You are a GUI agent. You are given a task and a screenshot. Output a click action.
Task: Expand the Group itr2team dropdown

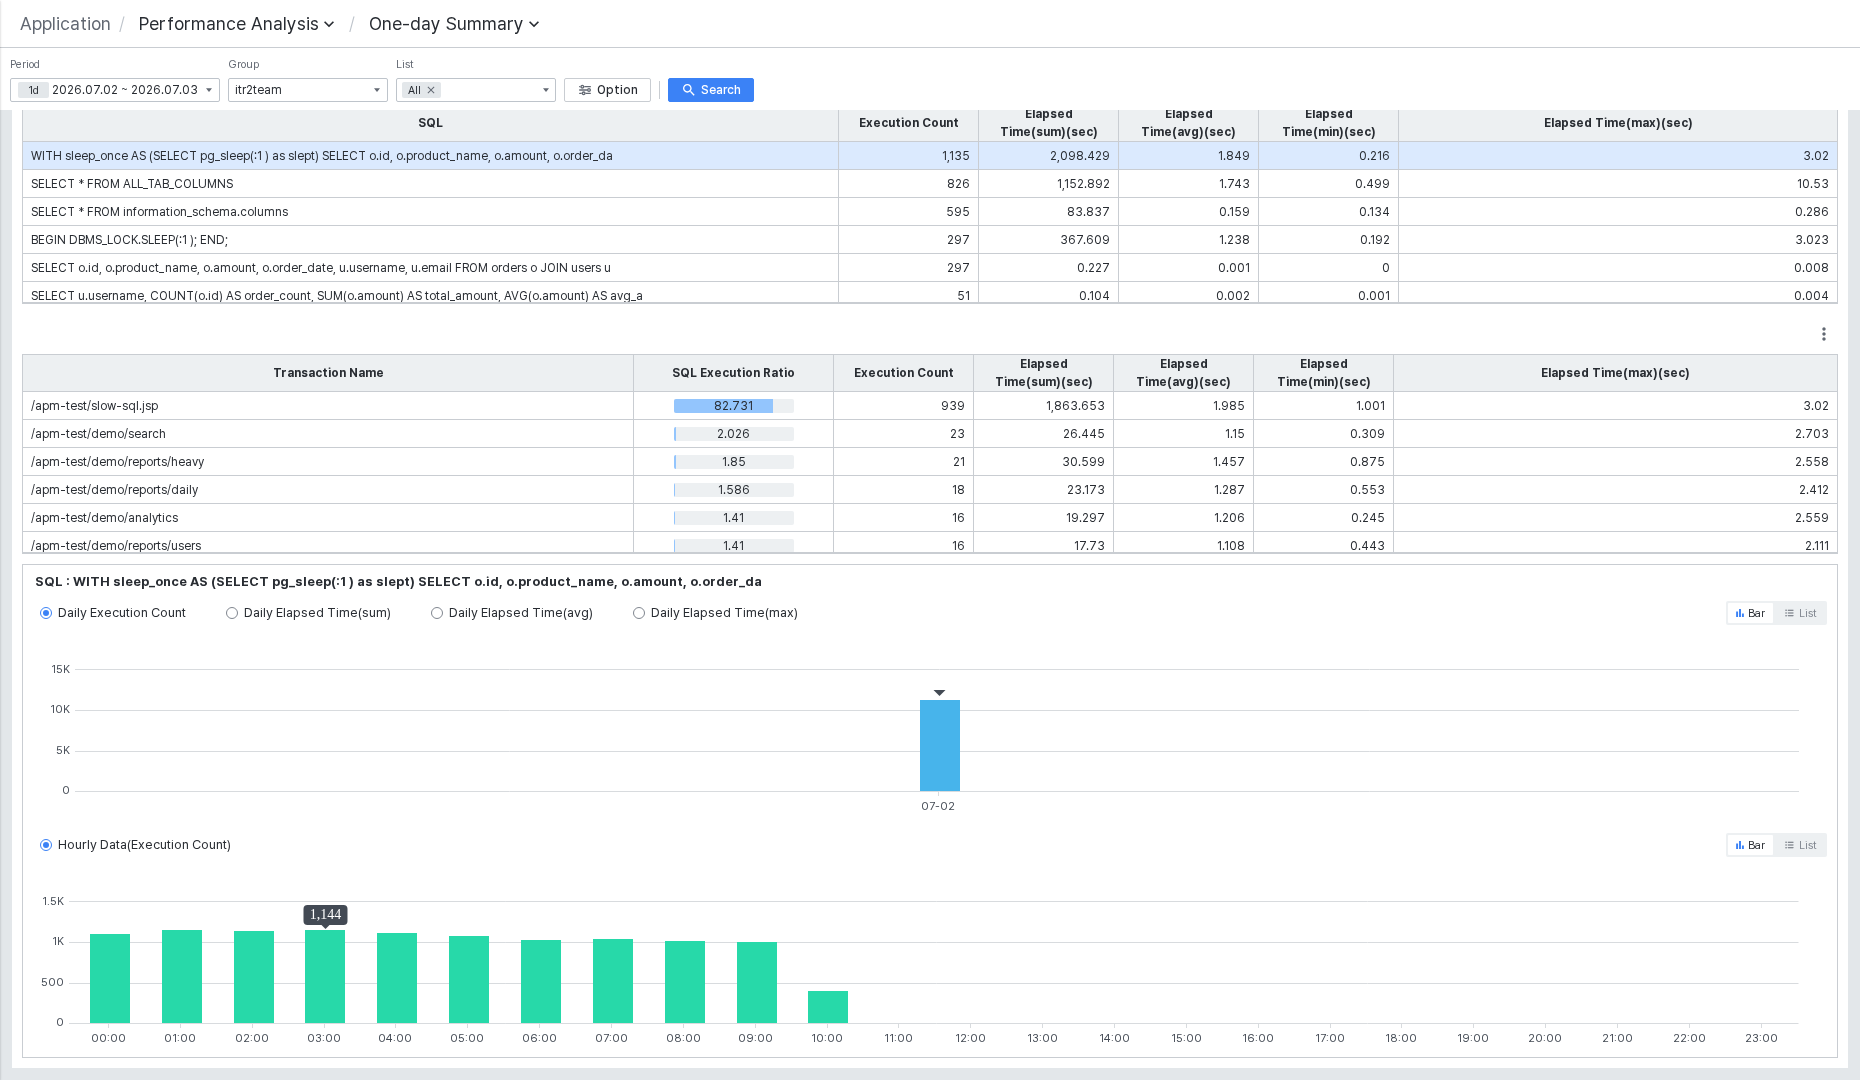tap(308, 90)
